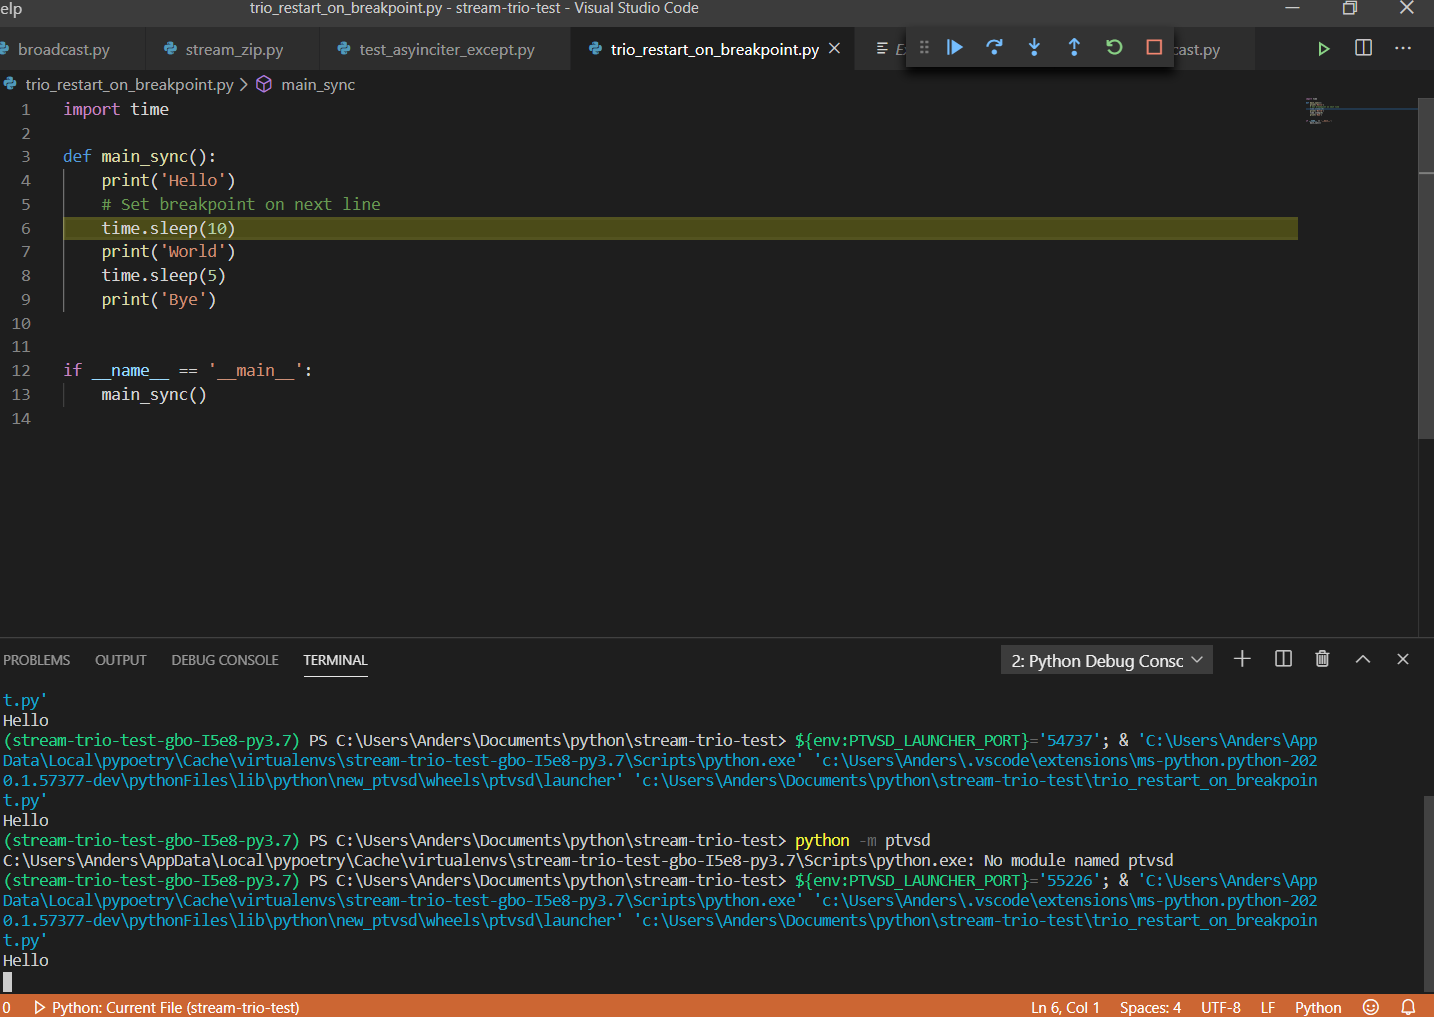Toggle the notifications bell in the status bar
1434x1017 pixels.
click(x=1408, y=1007)
